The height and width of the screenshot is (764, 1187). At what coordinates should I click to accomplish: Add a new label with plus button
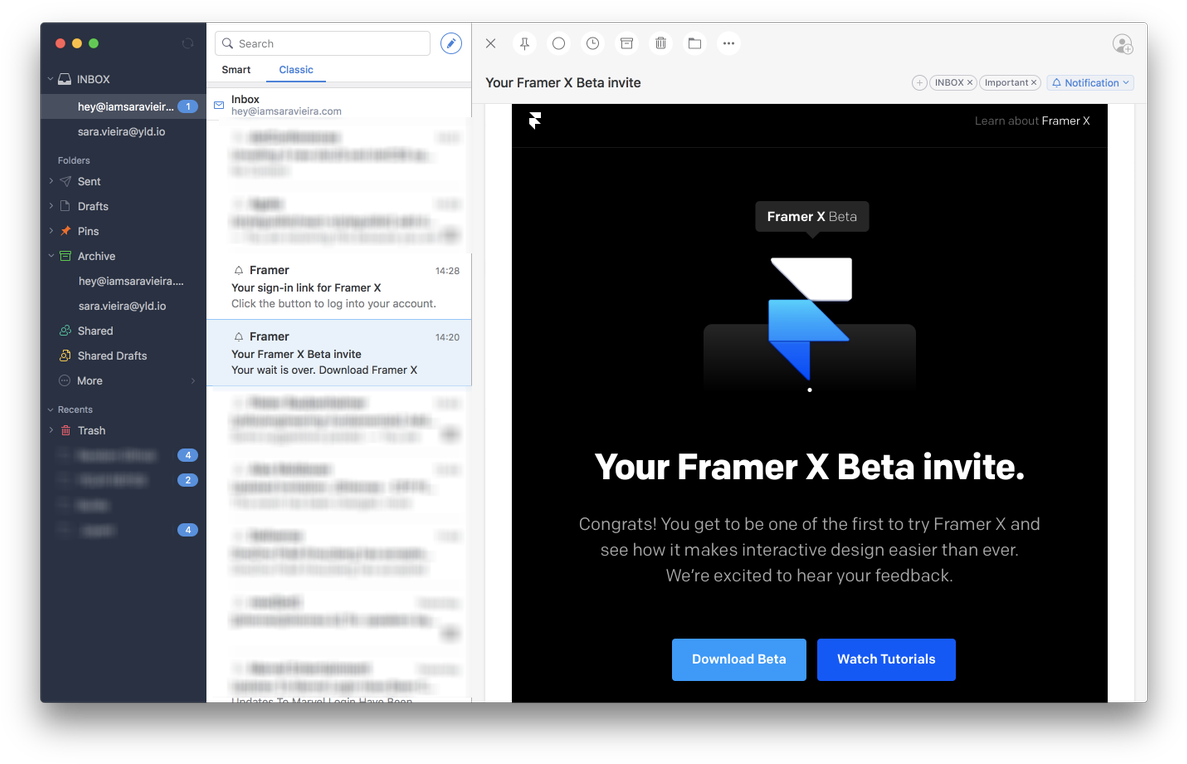(919, 83)
